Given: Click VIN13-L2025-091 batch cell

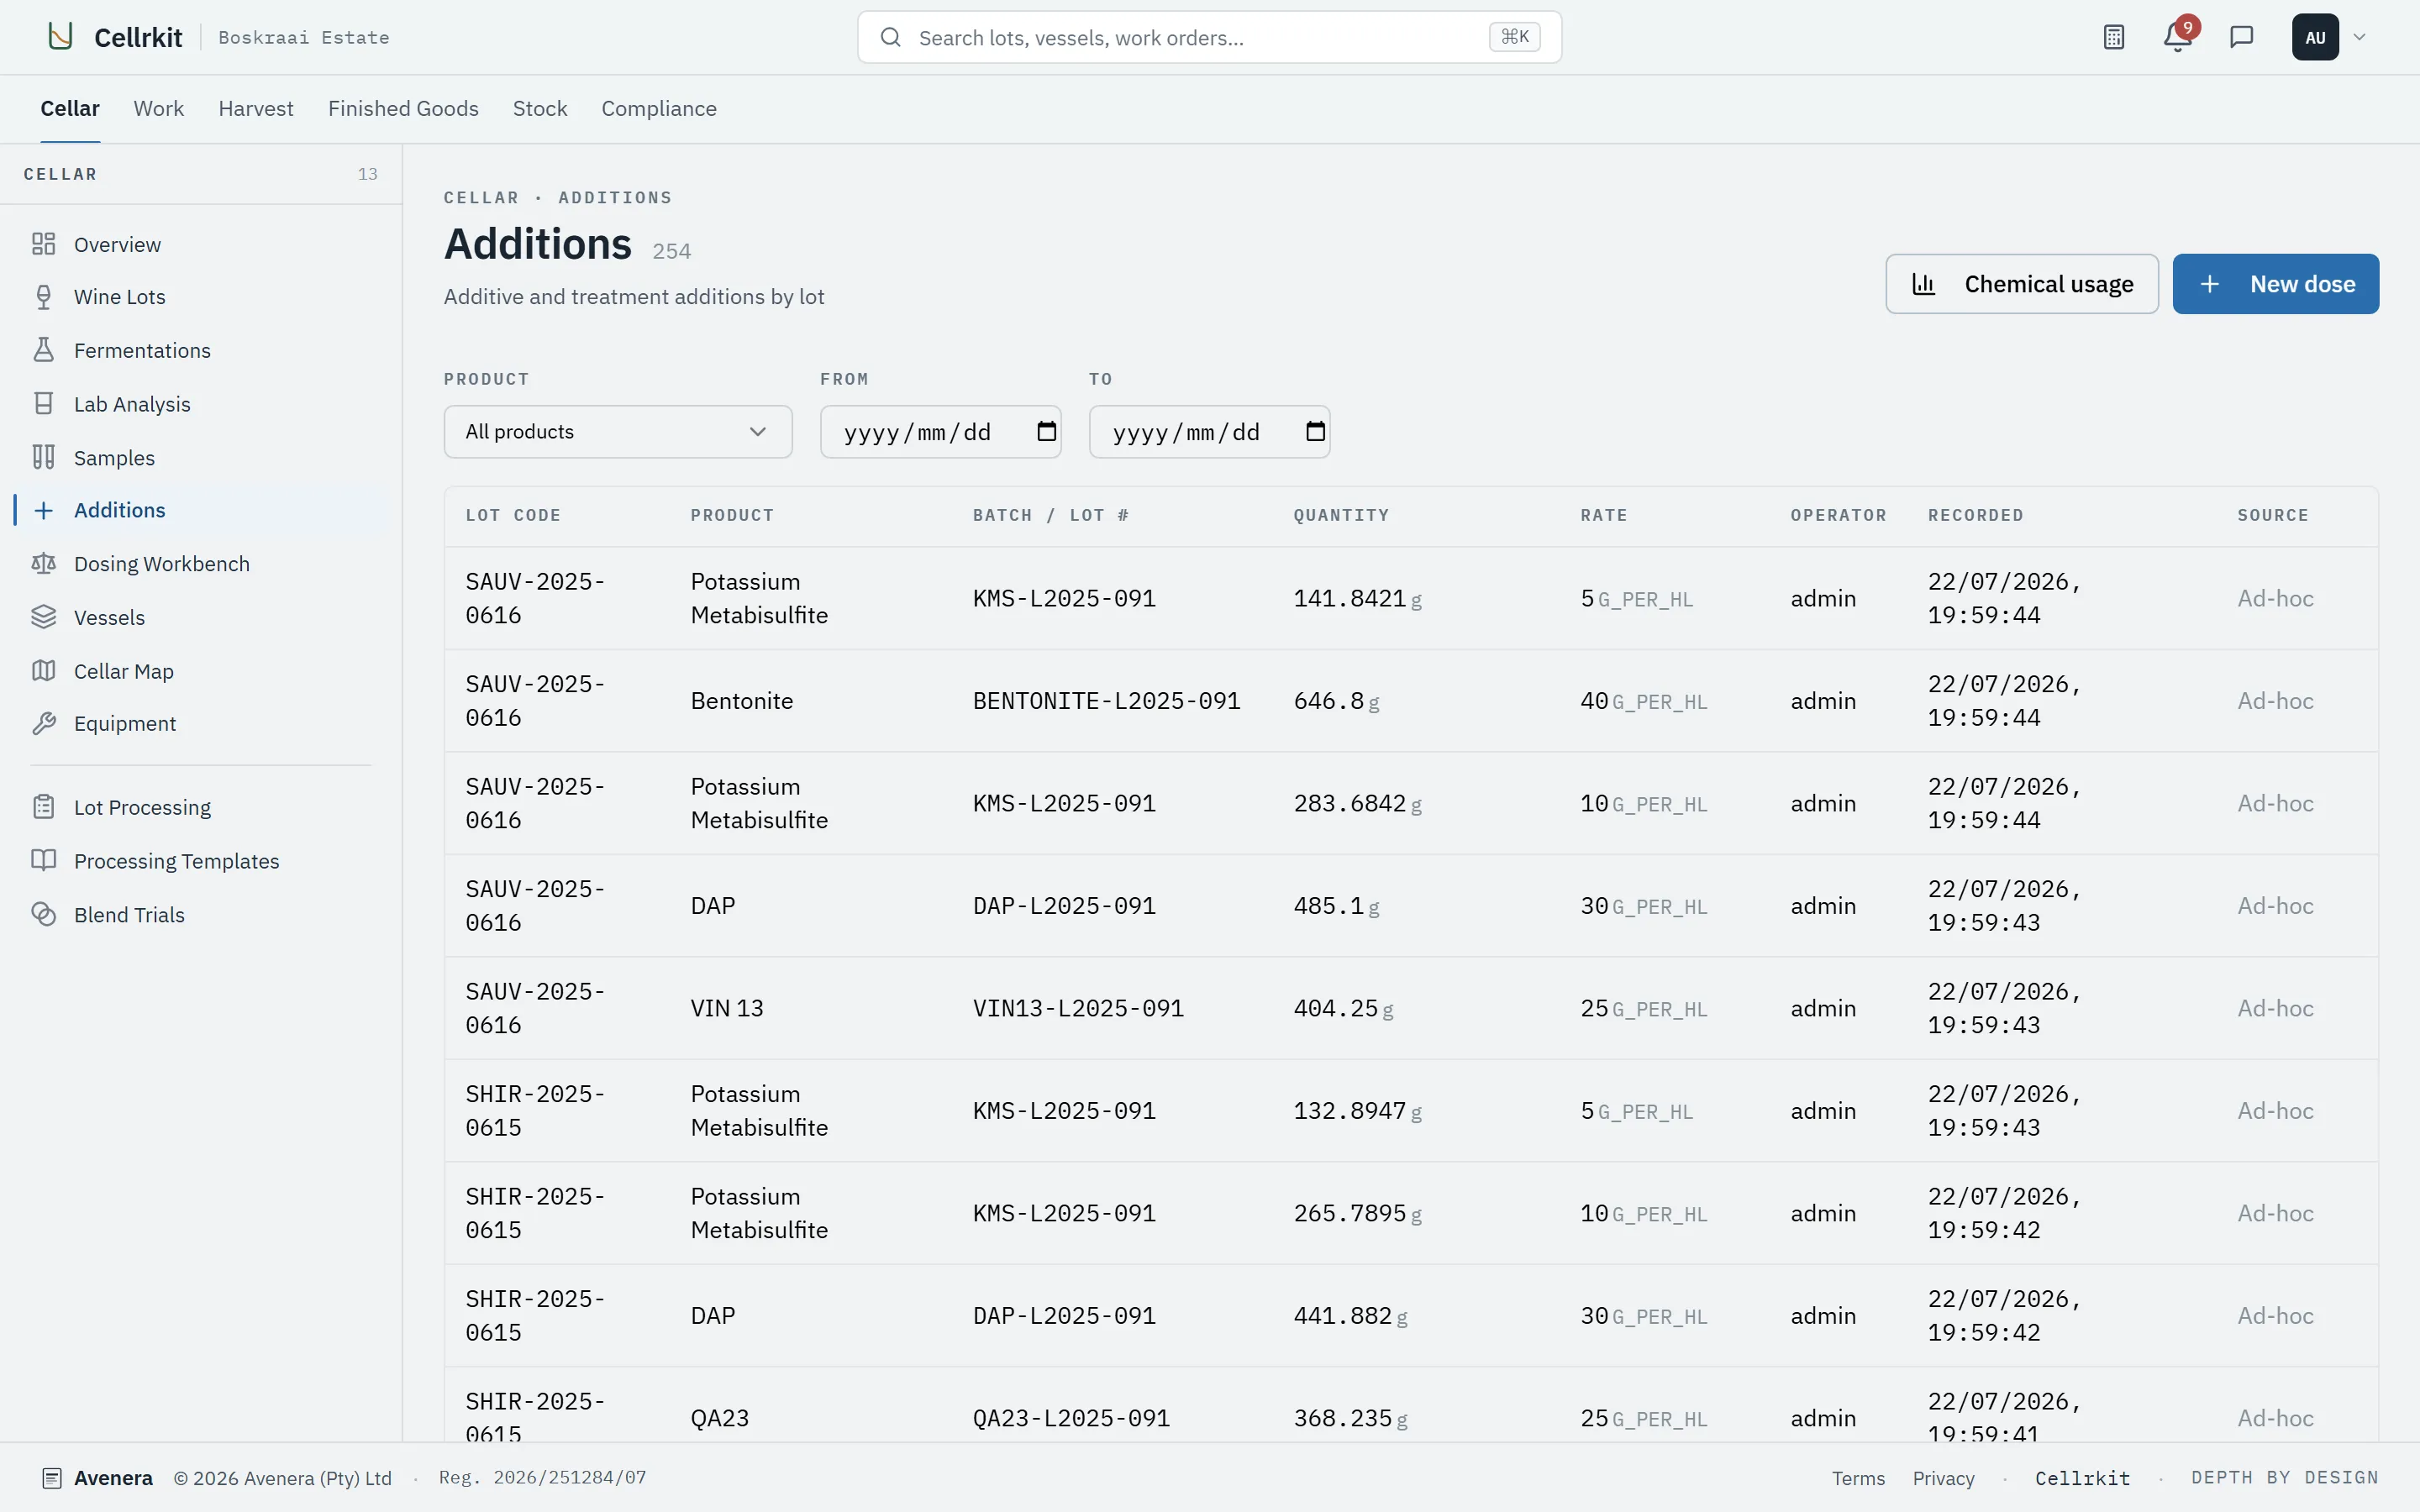Looking at the screenshot, I should (1078, 1008).
